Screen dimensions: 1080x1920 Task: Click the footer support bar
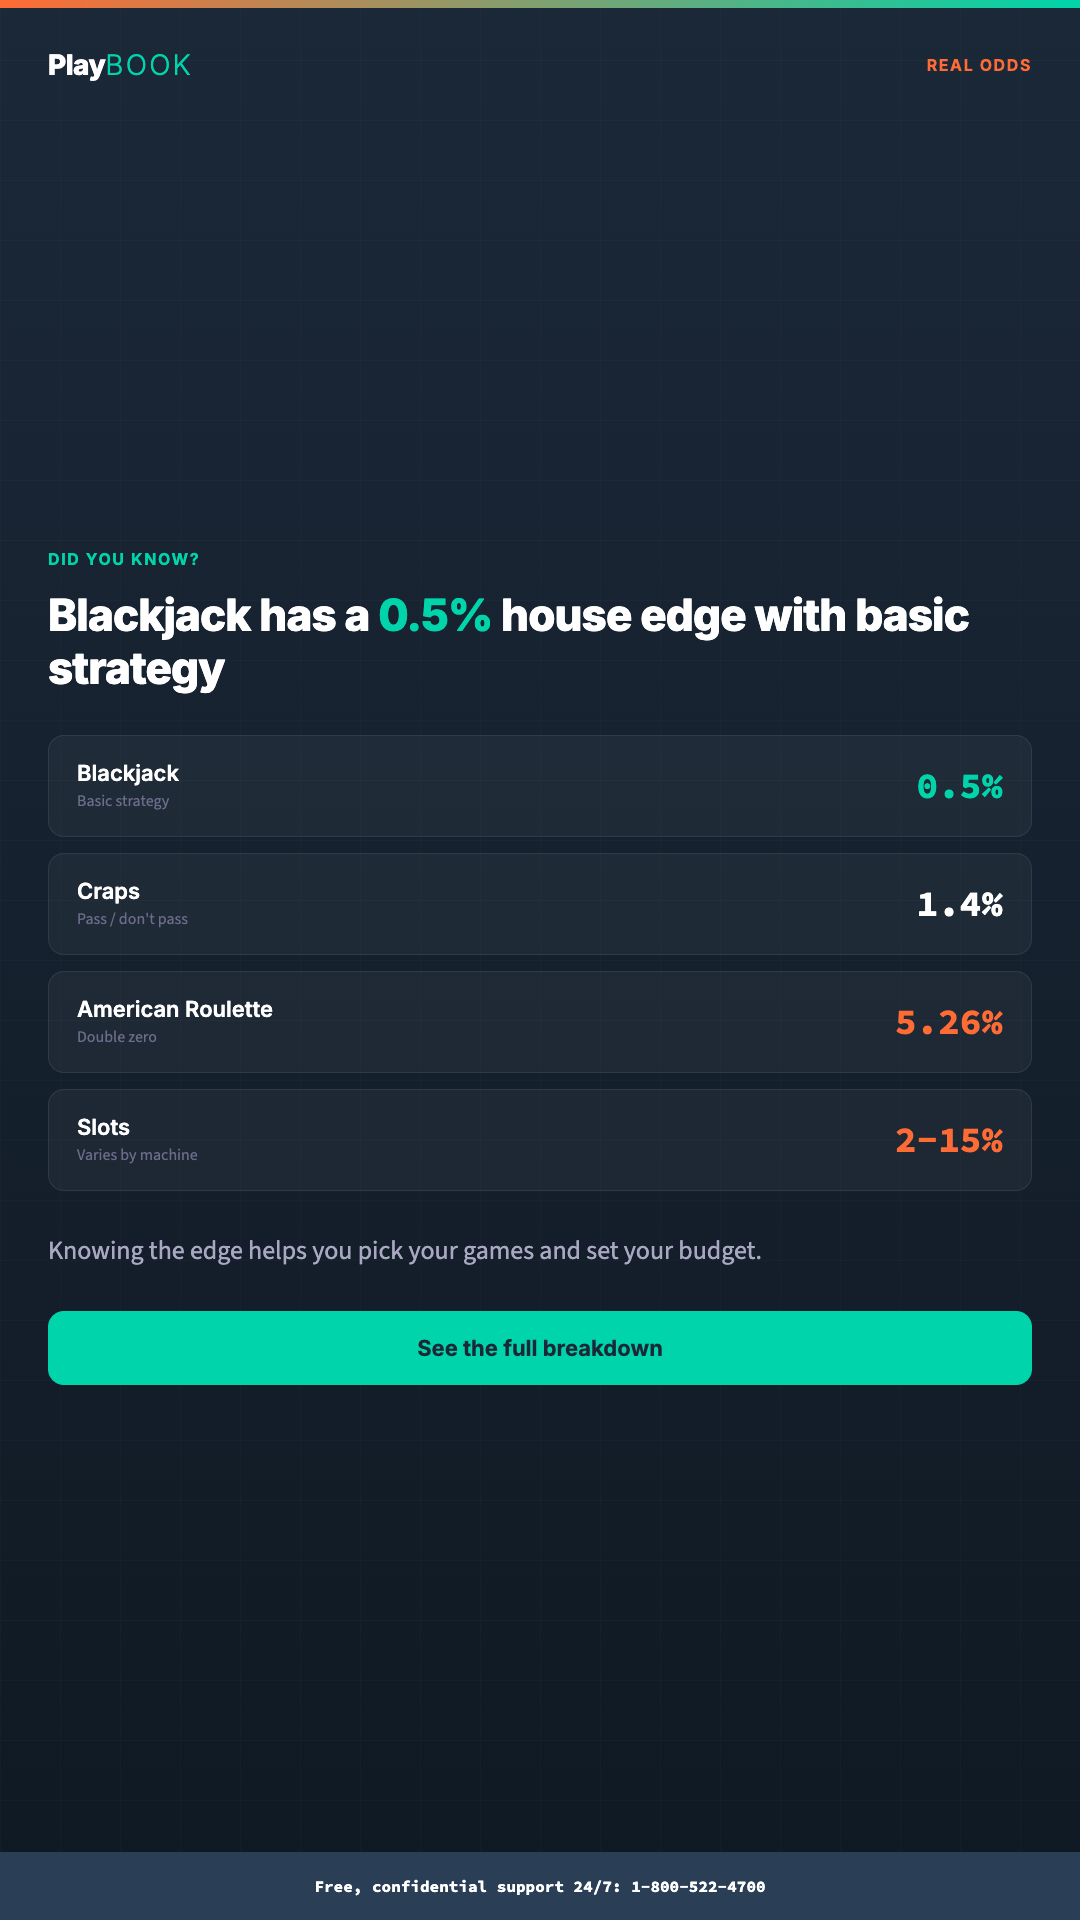click(x=540, y=1886)
